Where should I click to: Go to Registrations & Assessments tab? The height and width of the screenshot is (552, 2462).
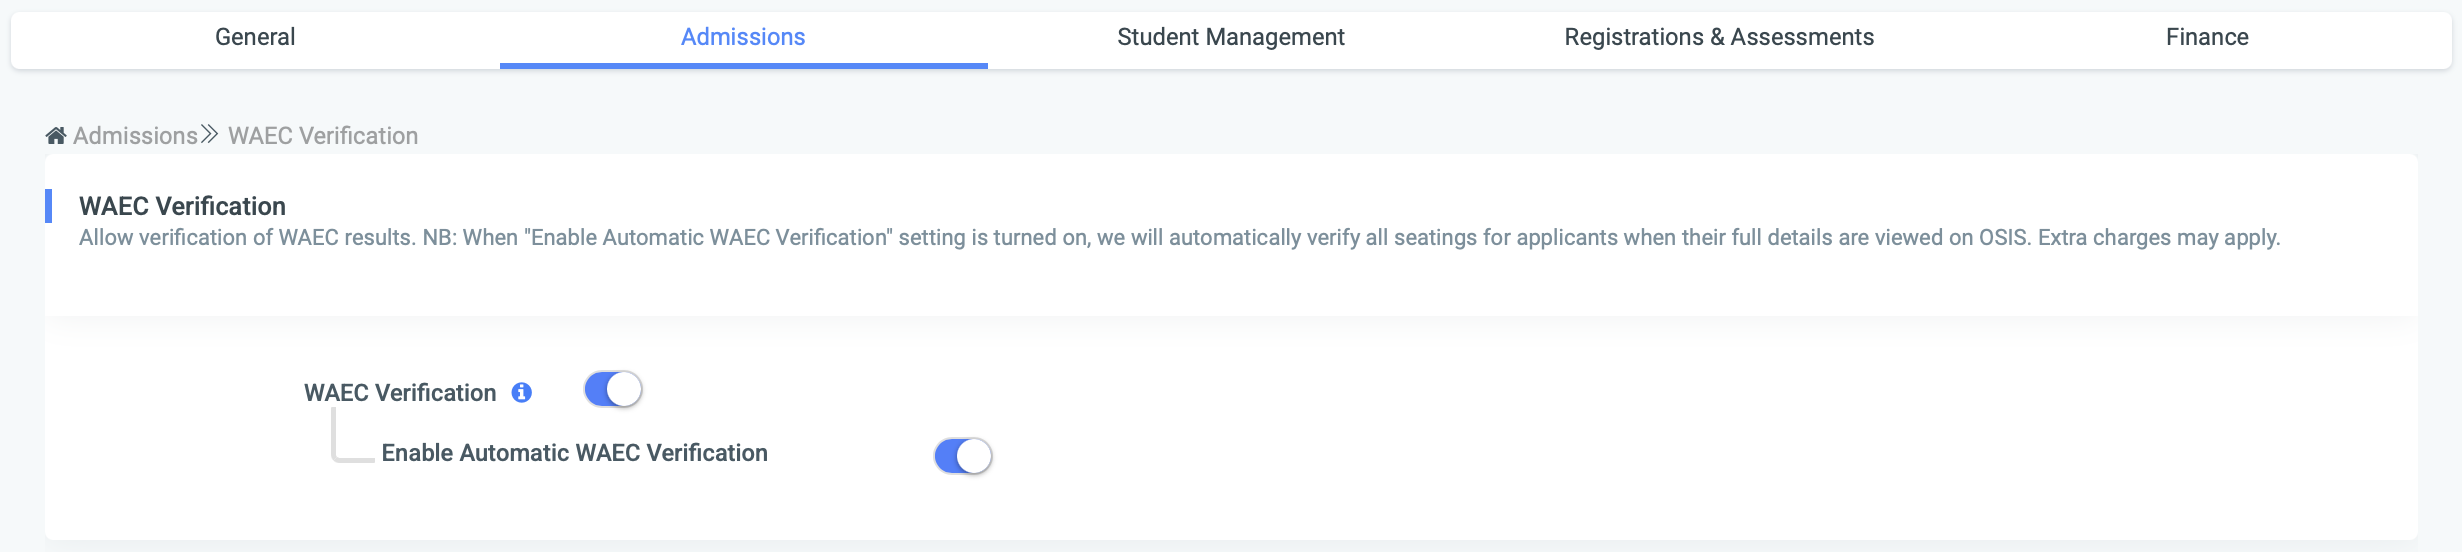click(1719, 37)
